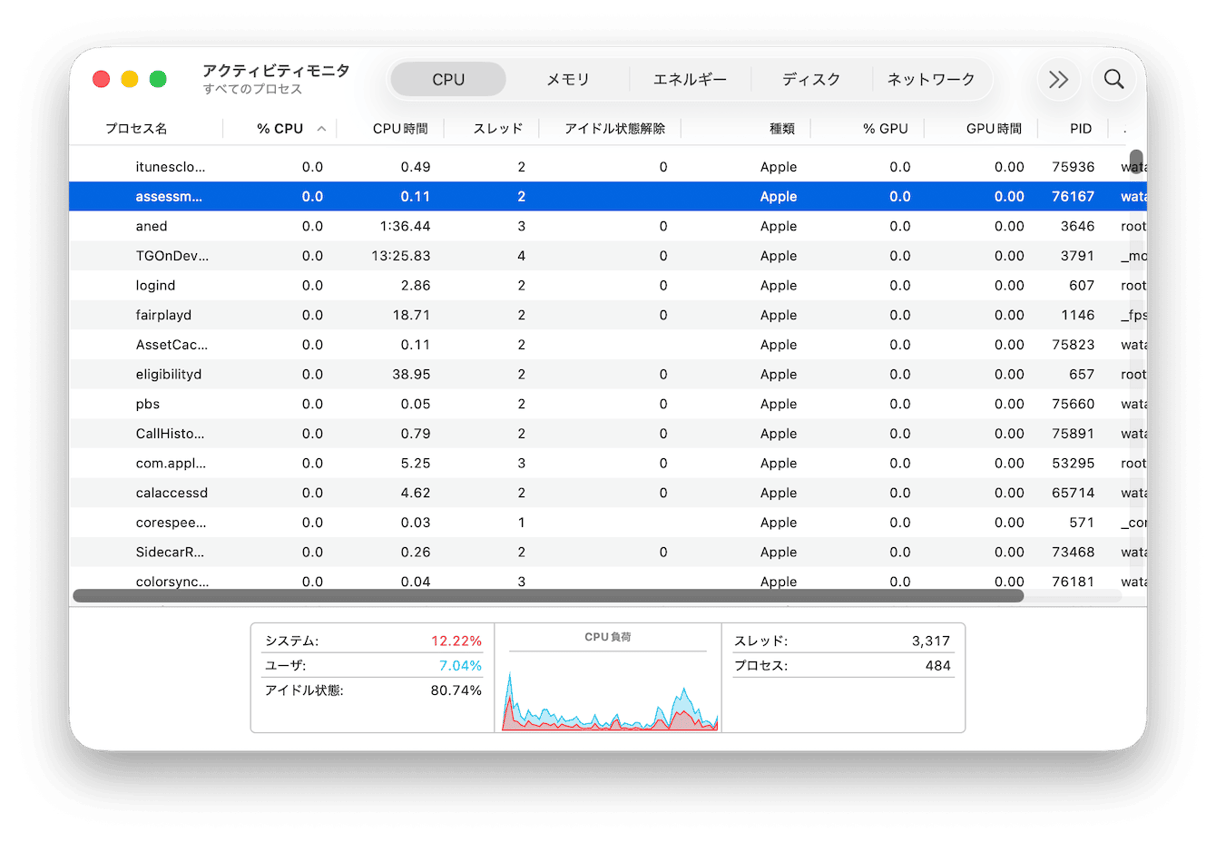Click CPU time 13:25.83 cell
The height and width of the screenshot is (842, 1216).
pos(399,256)
